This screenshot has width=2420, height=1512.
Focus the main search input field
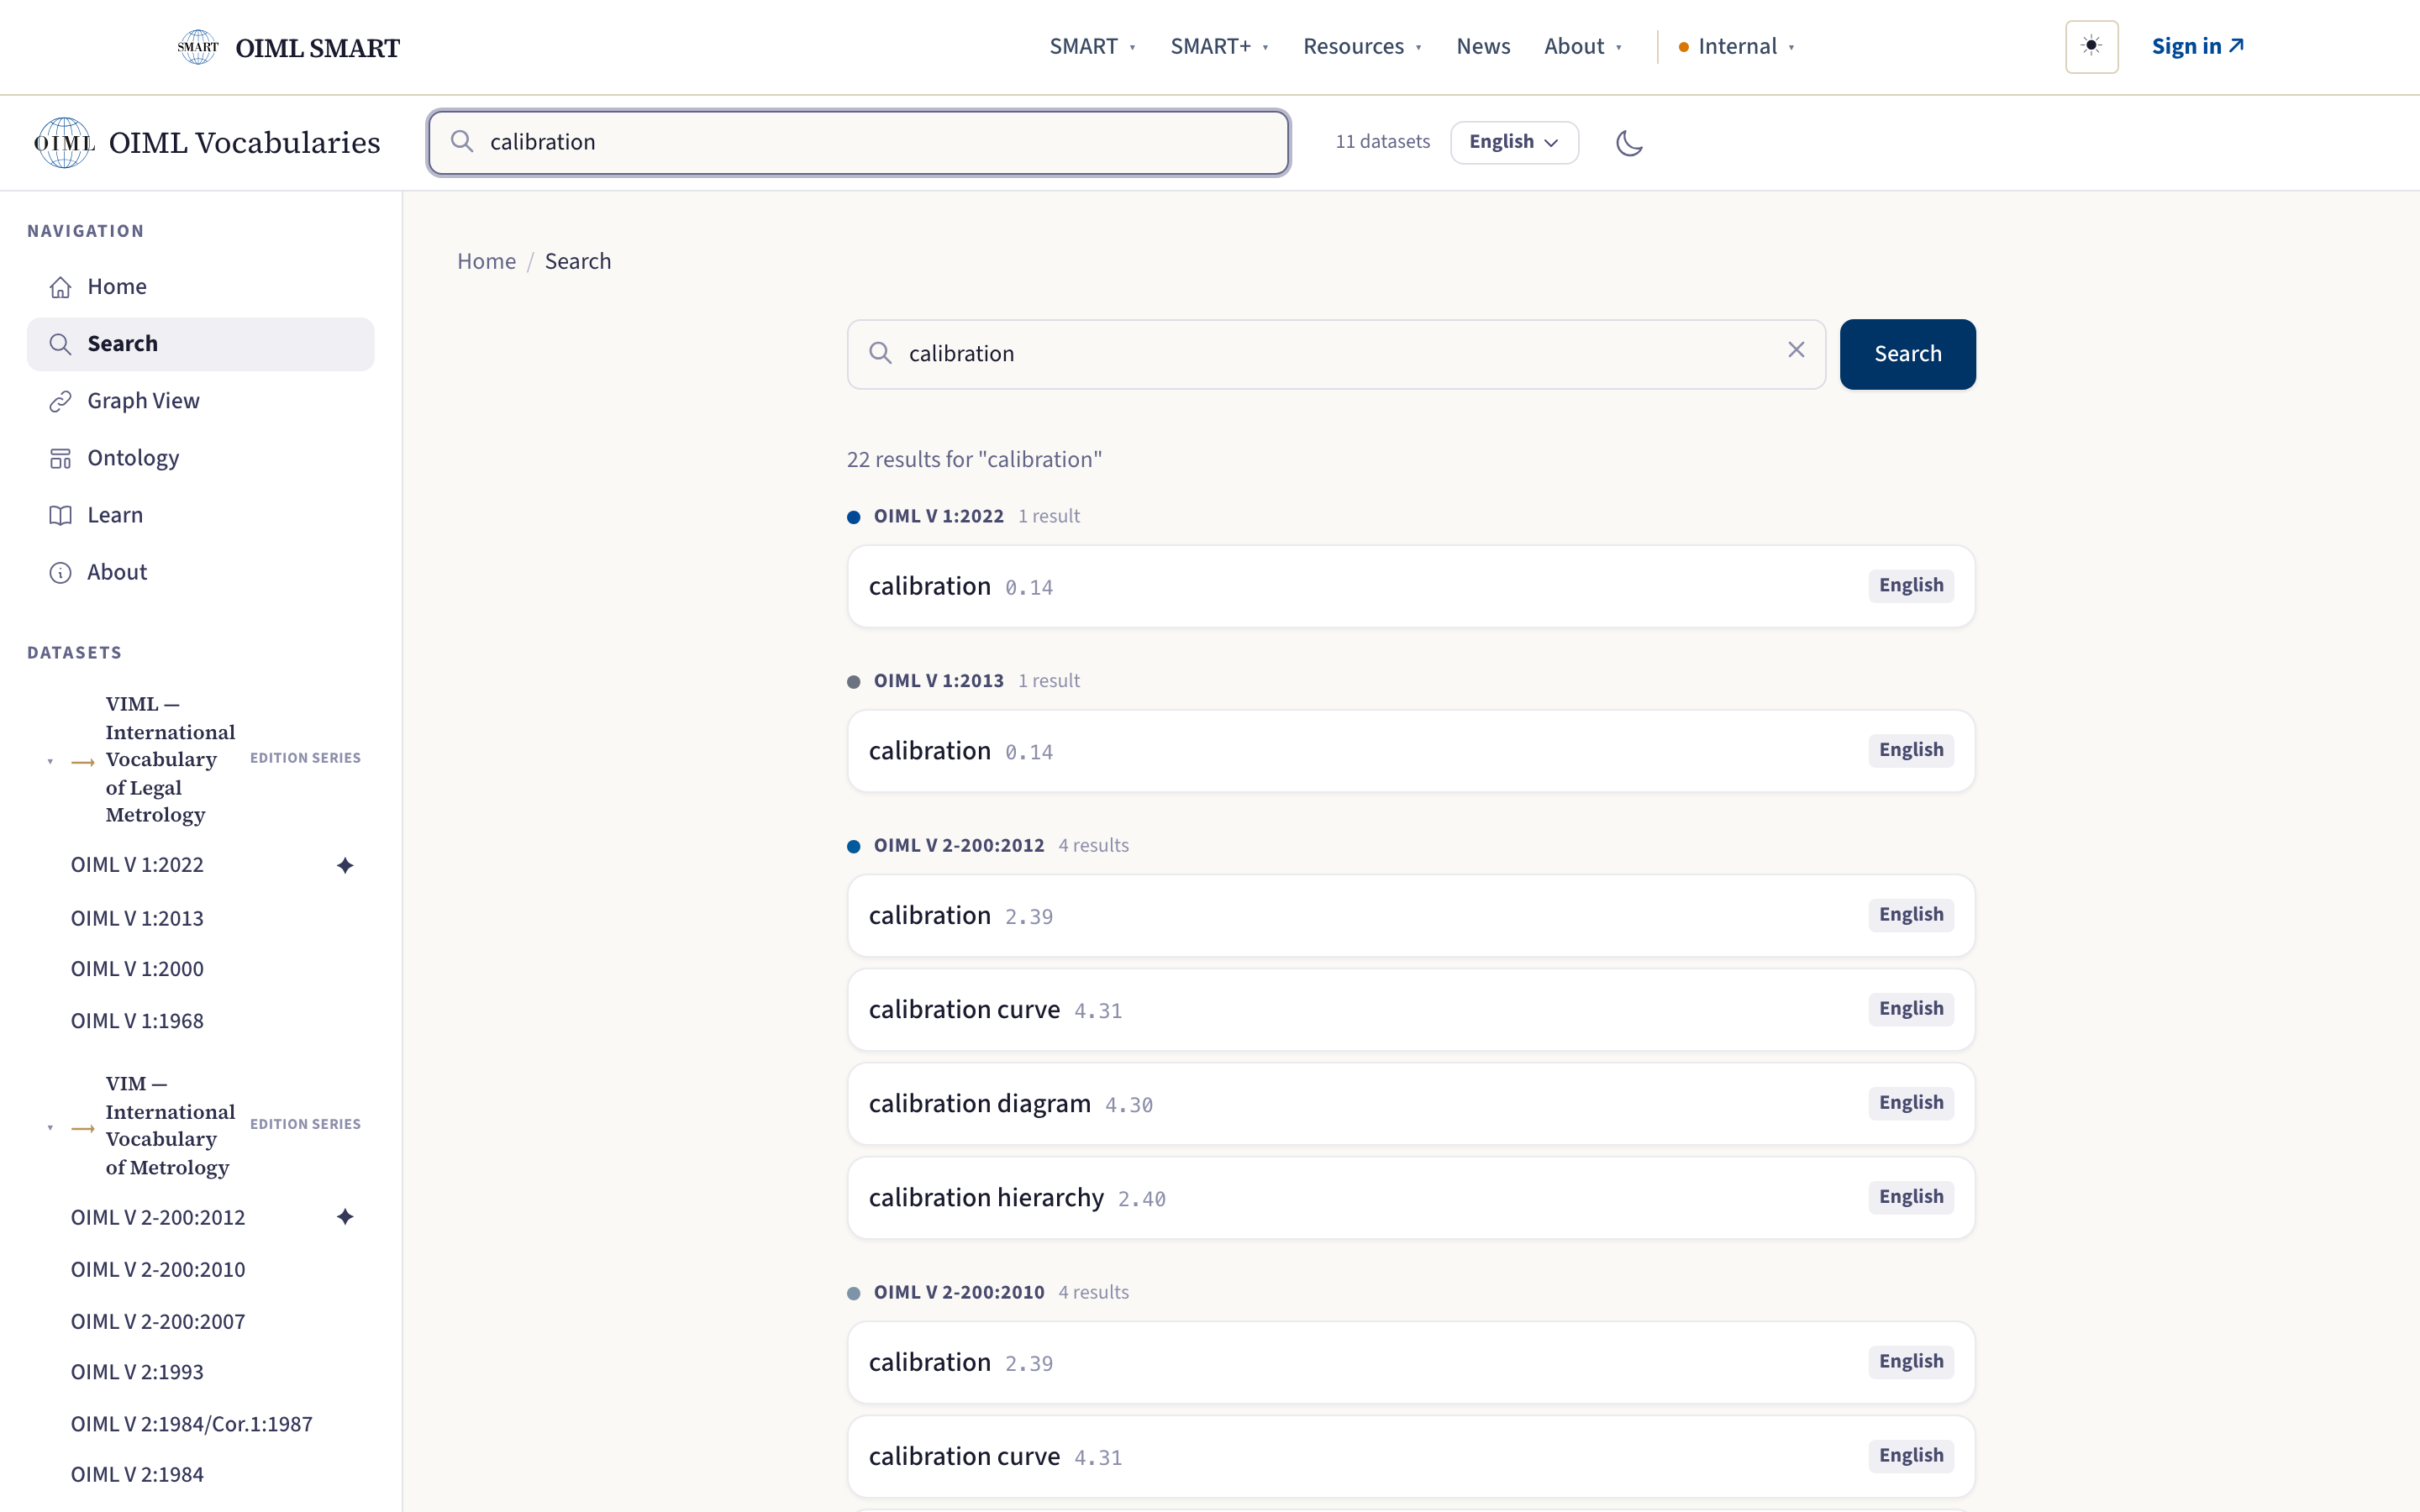(1336, 354)
